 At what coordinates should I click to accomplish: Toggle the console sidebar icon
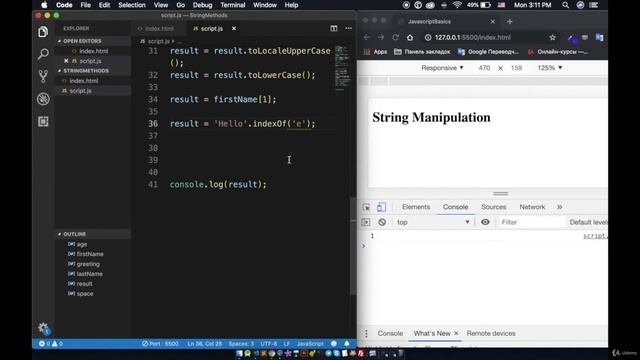pyautogui.click(x=366, y=222)
